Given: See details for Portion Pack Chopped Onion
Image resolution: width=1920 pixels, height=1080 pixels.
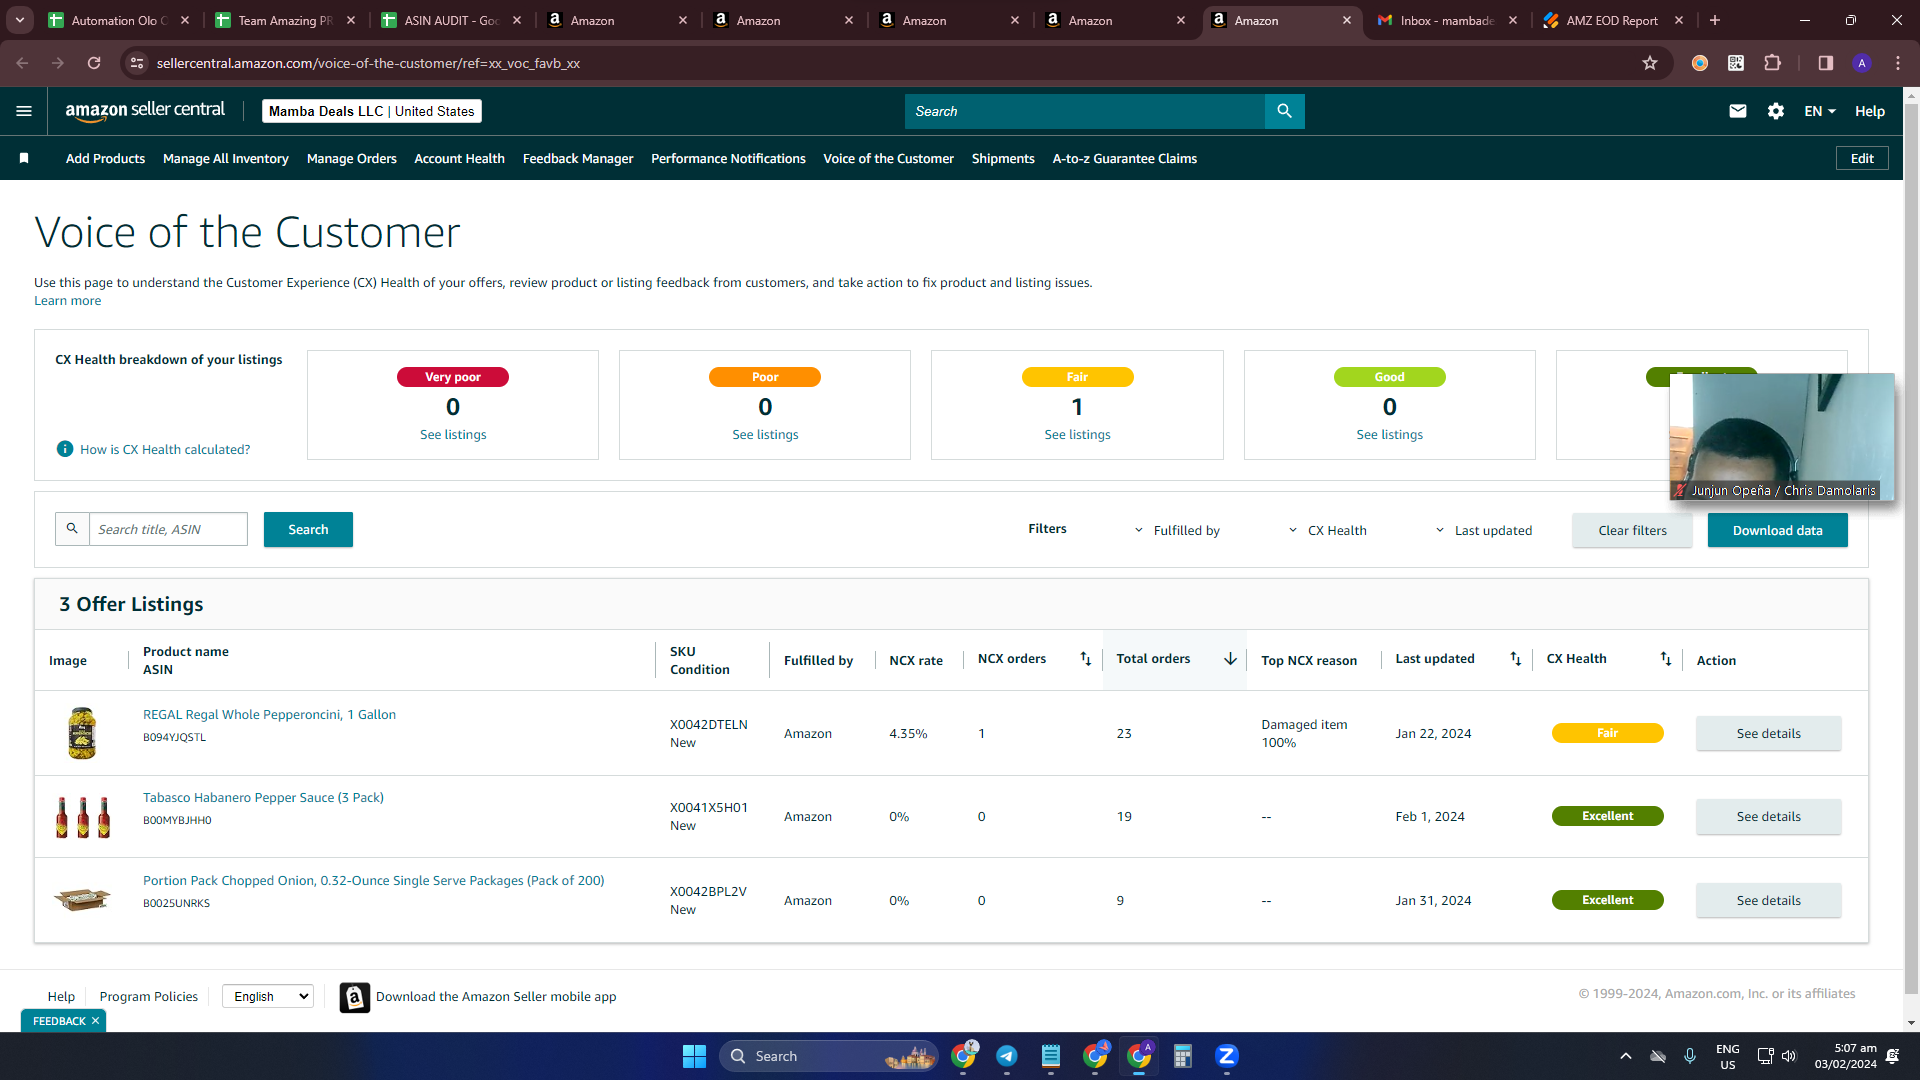Looking at the screenshot, I should point(1768,900).
